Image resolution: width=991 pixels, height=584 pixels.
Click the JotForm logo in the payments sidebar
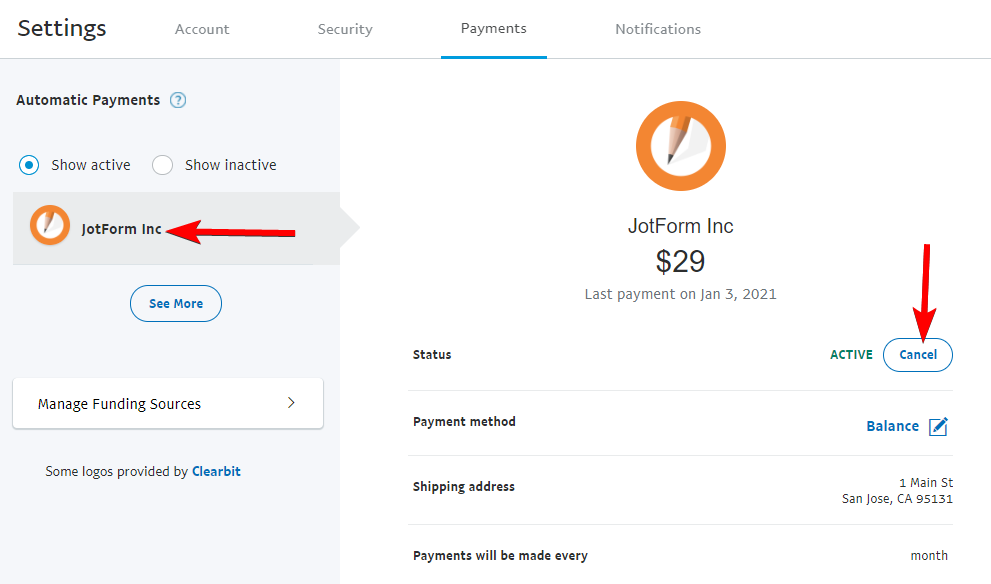click(50, 228)
